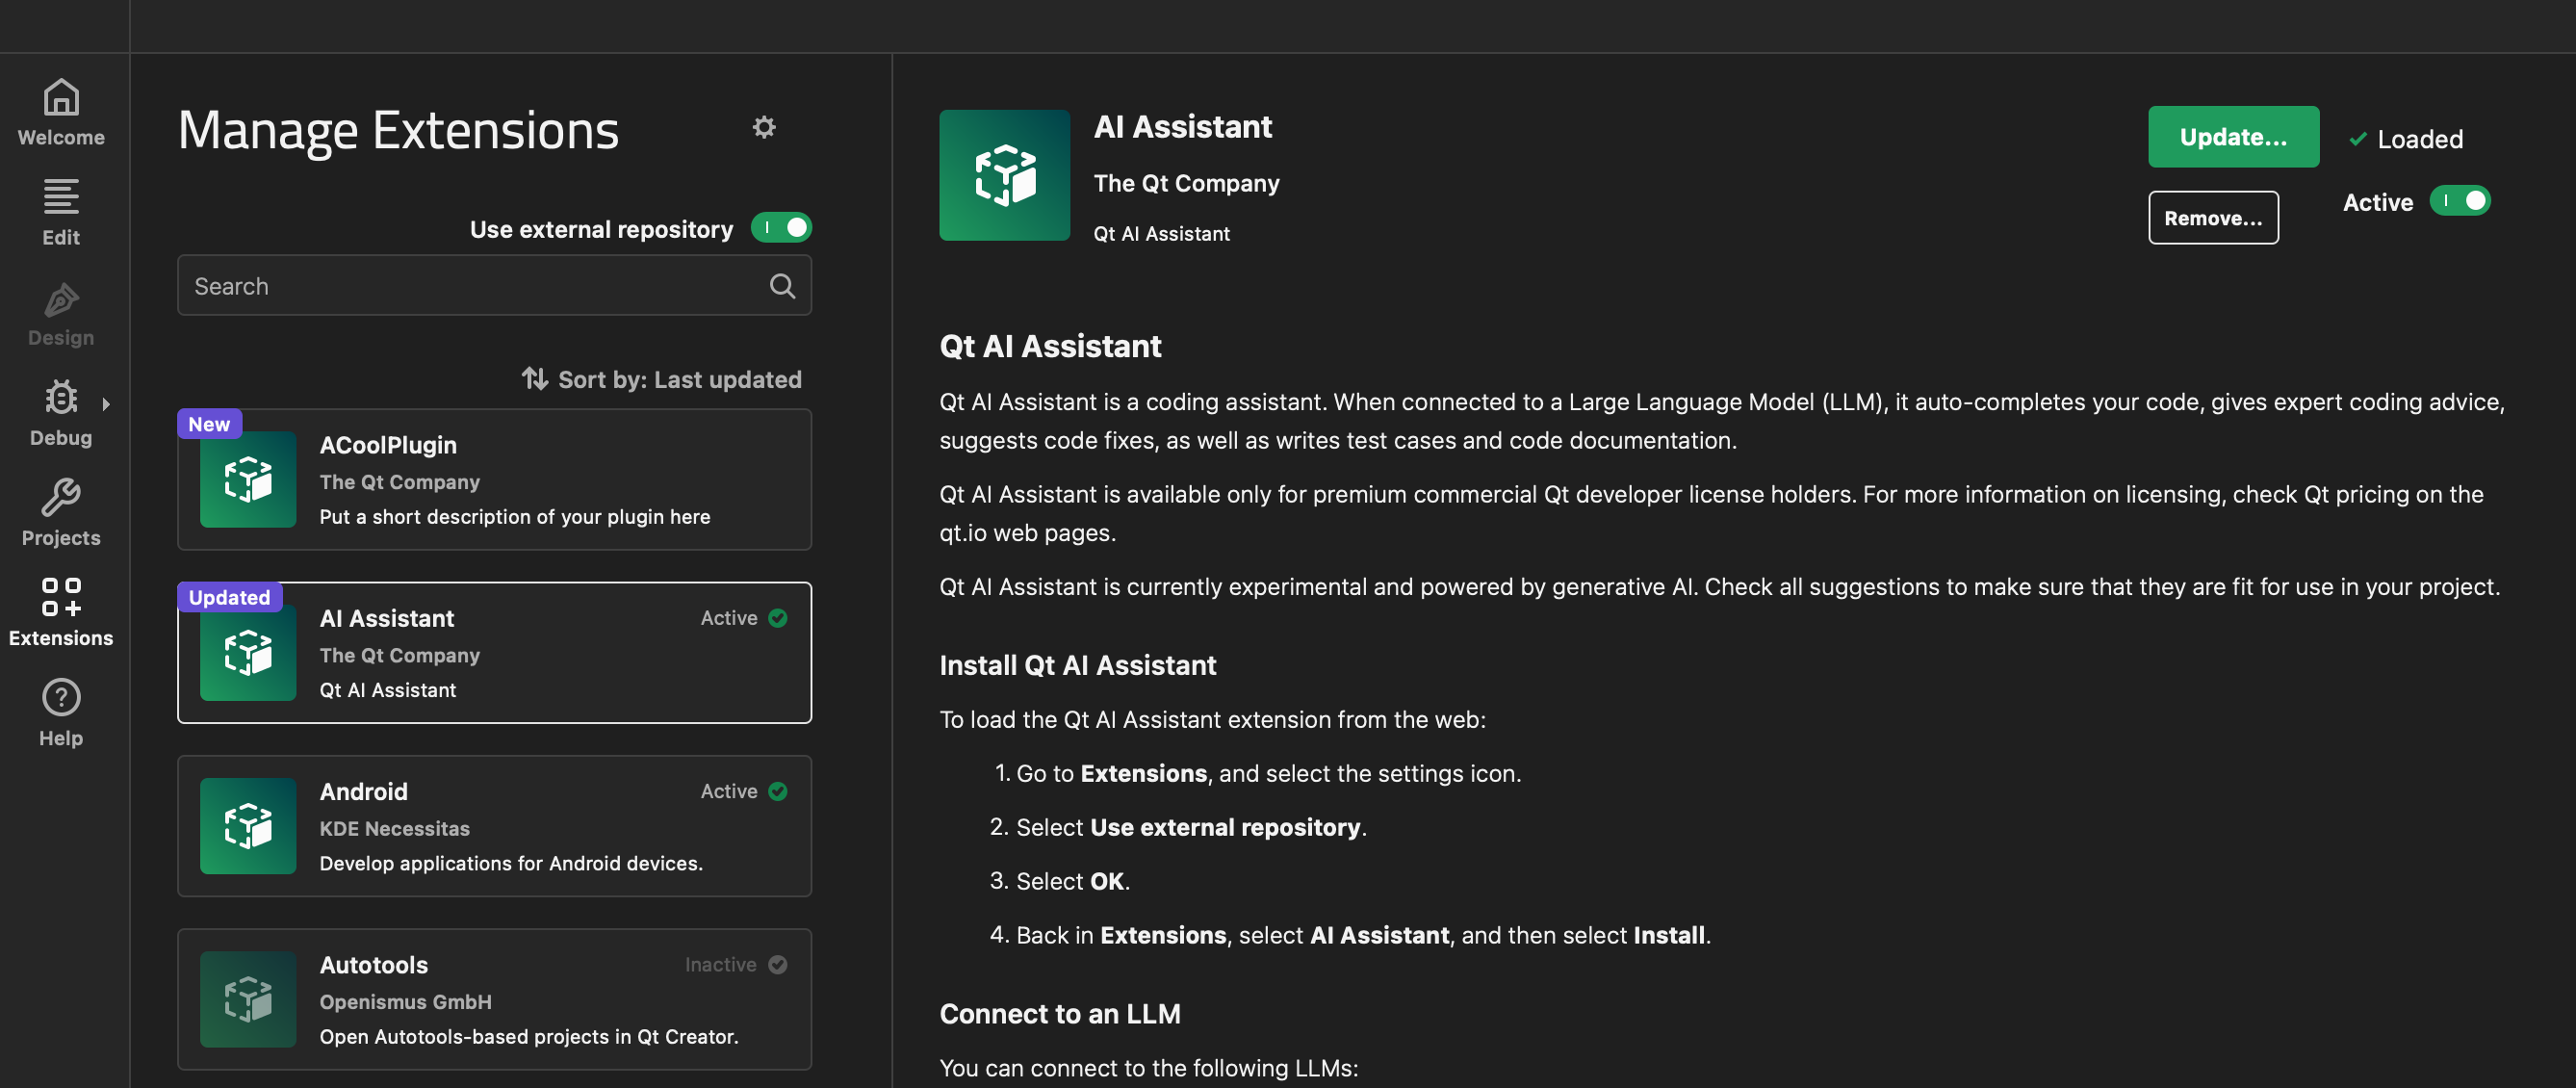Click the search magnifier icon

782,285
